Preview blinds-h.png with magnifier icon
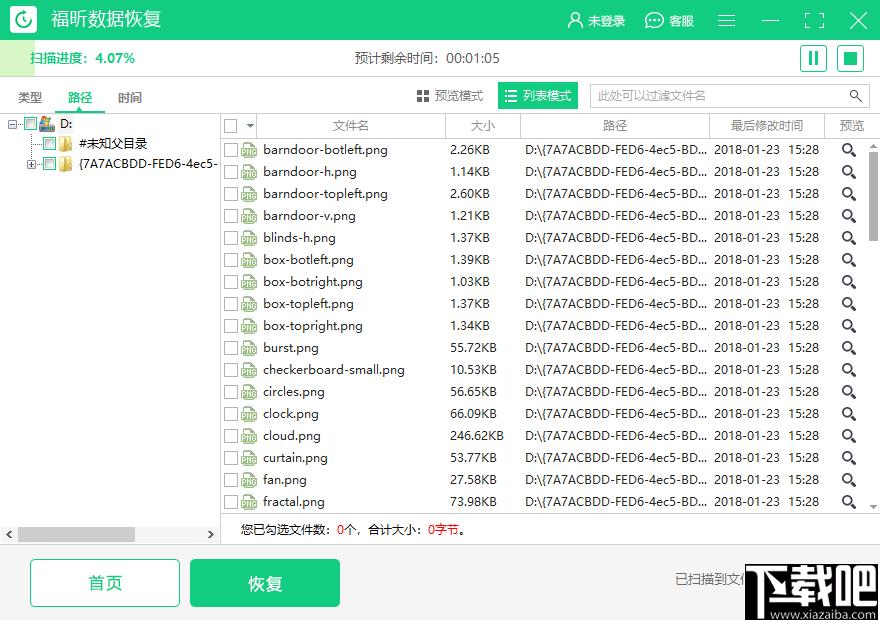880x620 pixels. 849,238
